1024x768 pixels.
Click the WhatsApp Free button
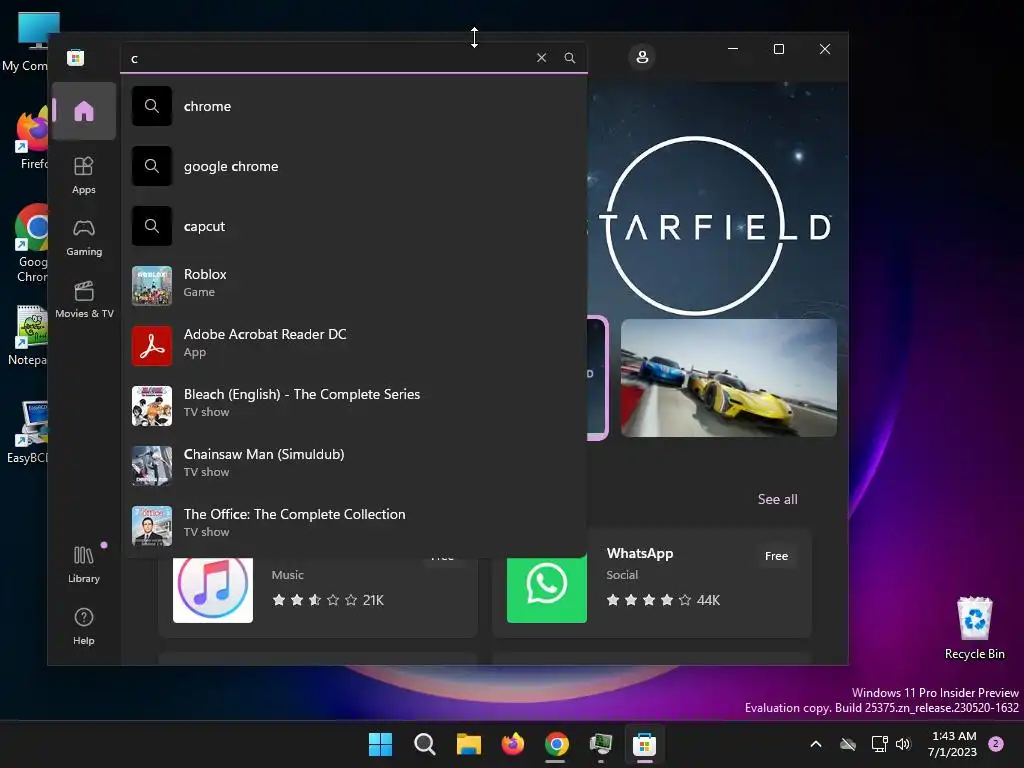776,556
